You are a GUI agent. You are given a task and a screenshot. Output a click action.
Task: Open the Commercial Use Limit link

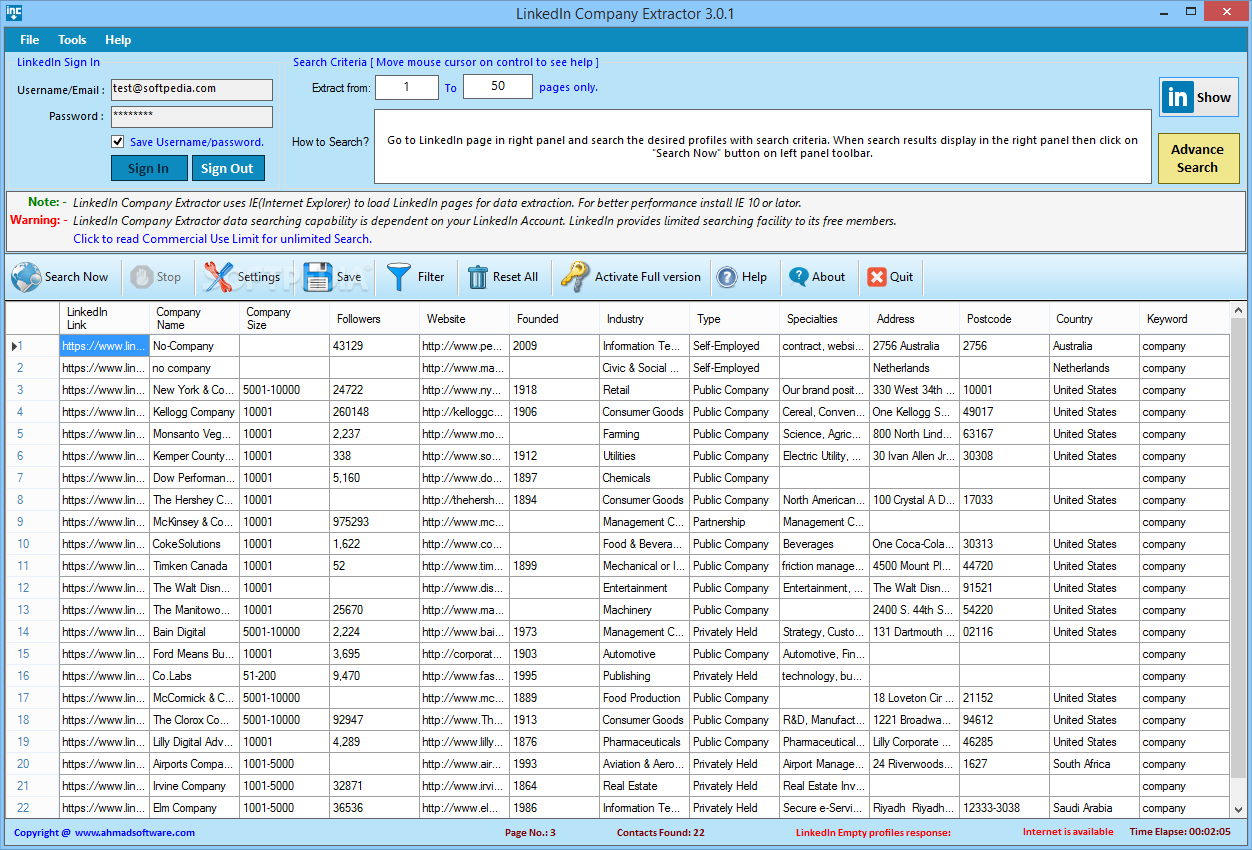(x=222, y=239)
